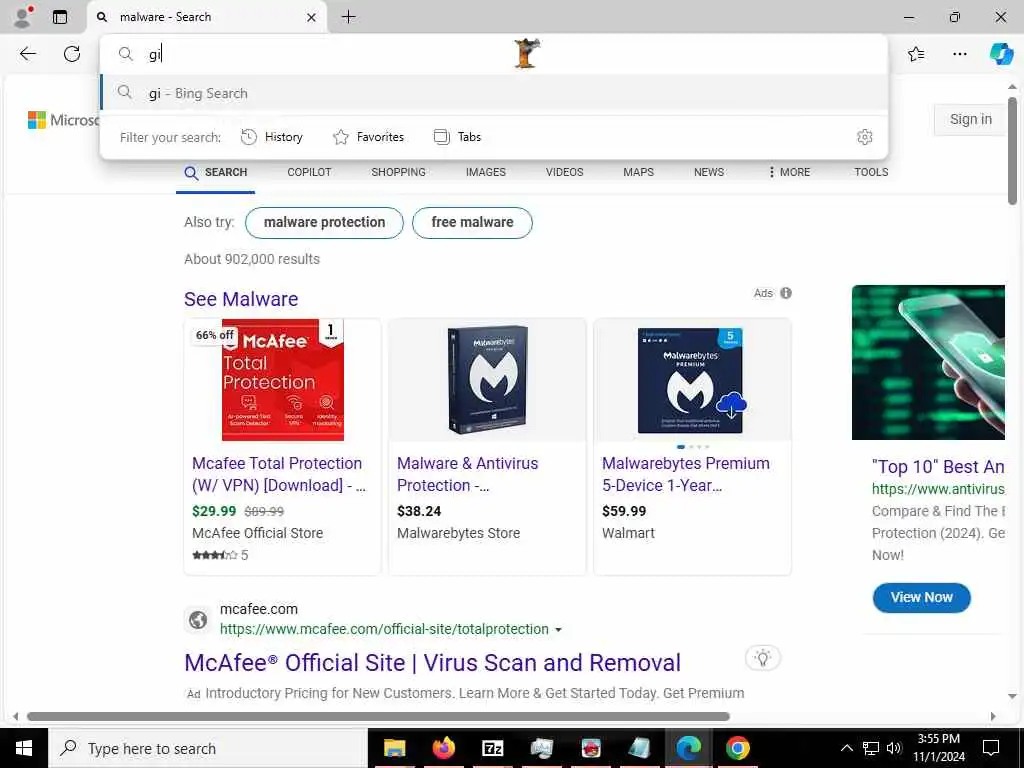Click the lightbulb insights icon

click(x=763, y=658)
